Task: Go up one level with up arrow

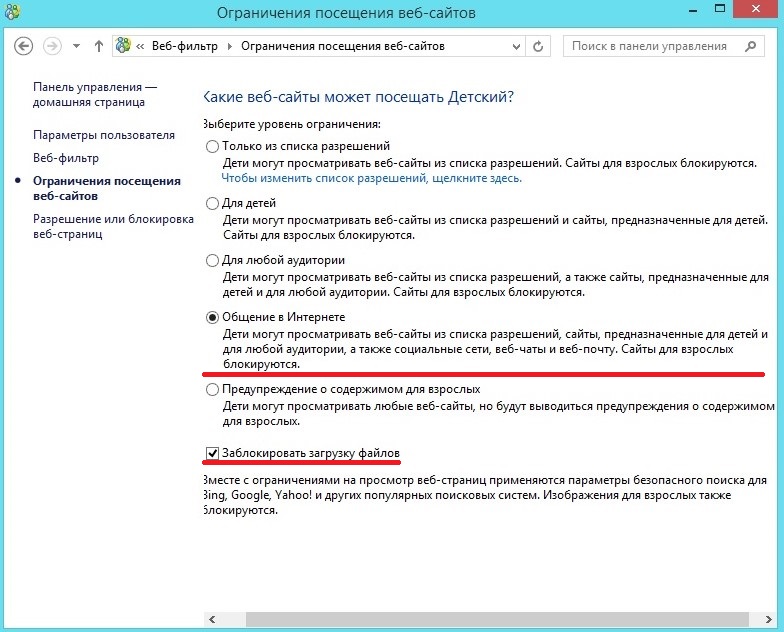Action: click(98, 46)
